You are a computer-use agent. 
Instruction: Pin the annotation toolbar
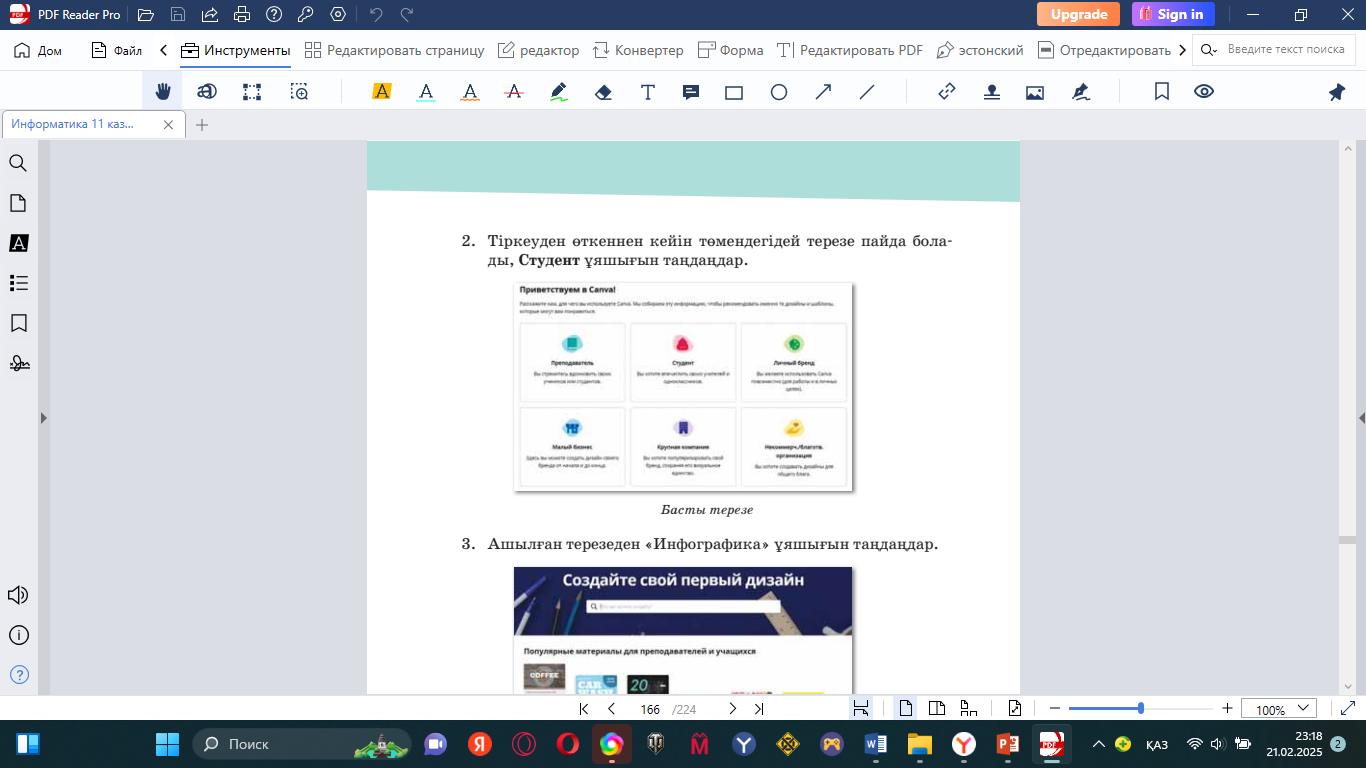point(1337,92)
